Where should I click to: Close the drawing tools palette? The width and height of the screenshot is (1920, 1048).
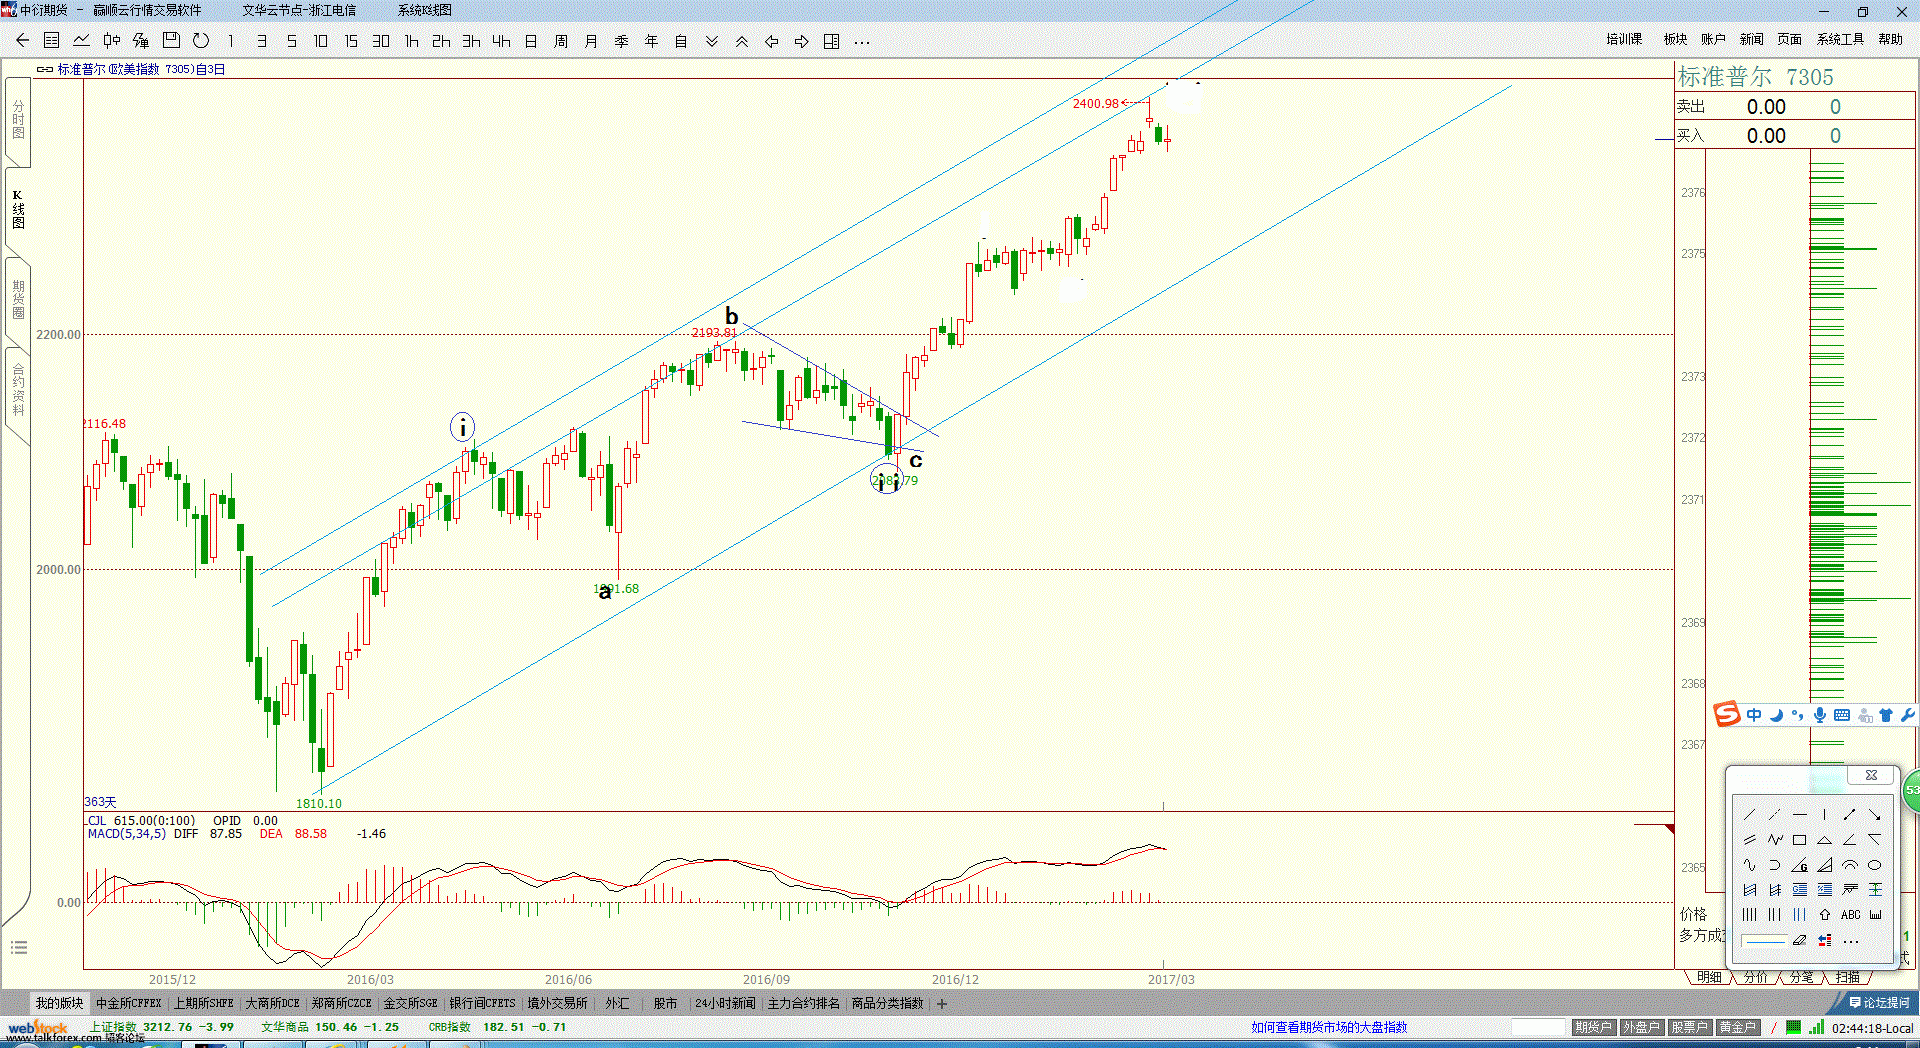[1871, 775]
